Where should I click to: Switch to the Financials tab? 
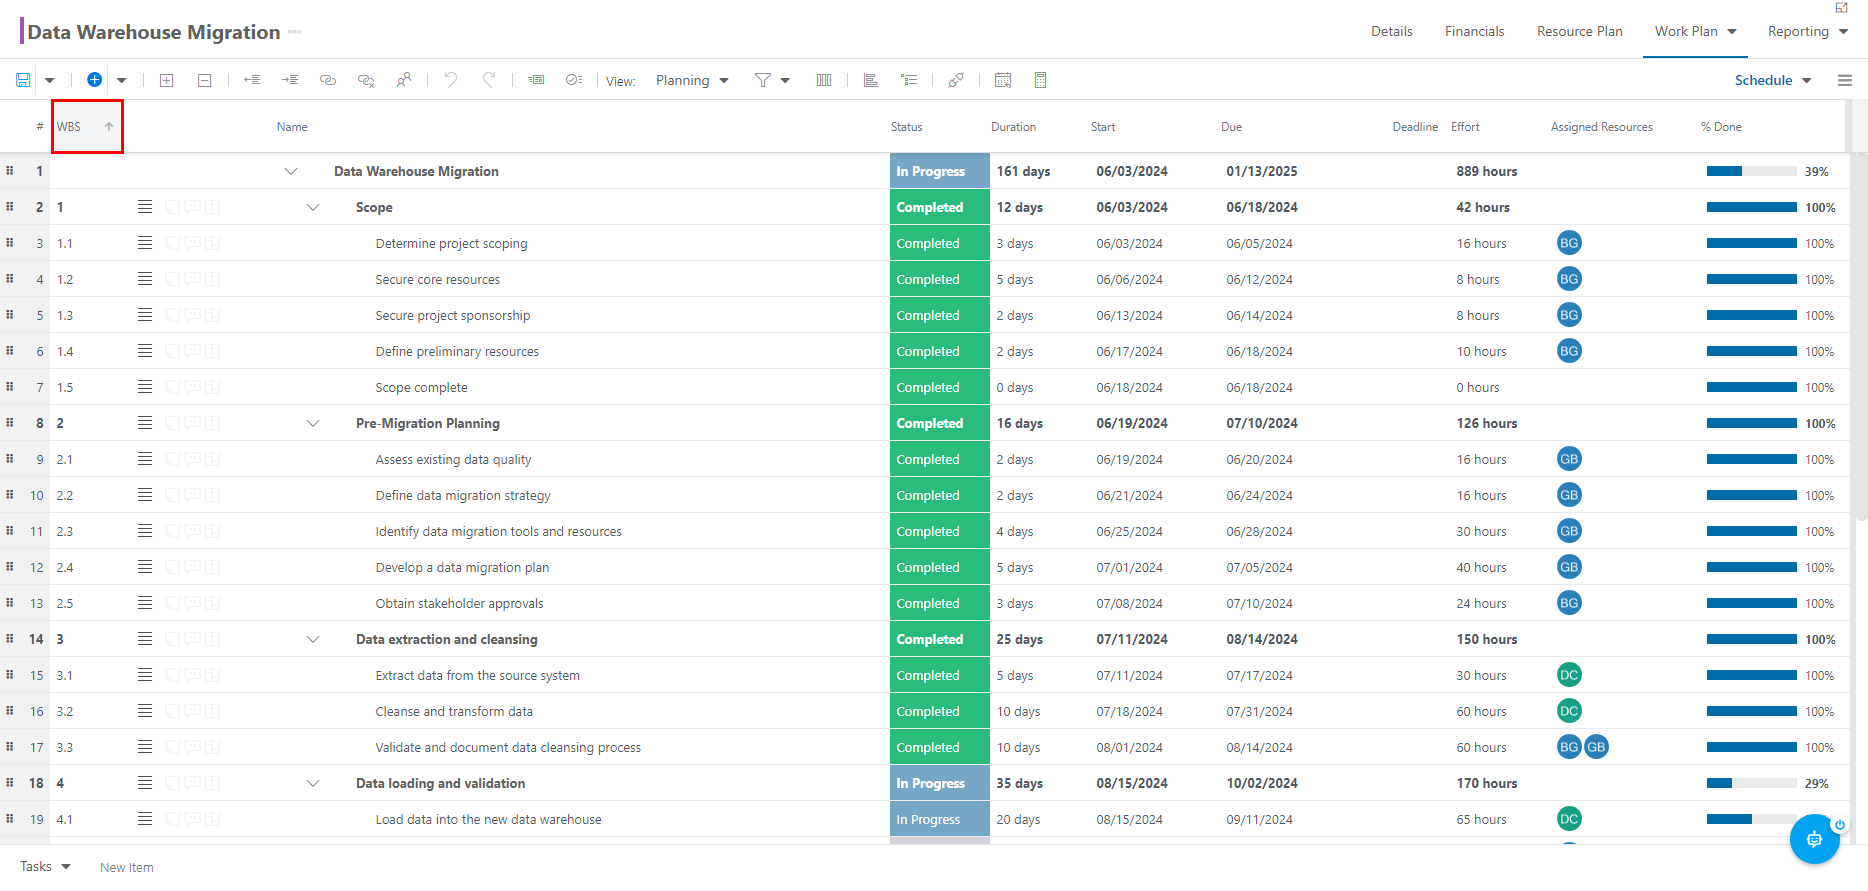coord(1474,32)
